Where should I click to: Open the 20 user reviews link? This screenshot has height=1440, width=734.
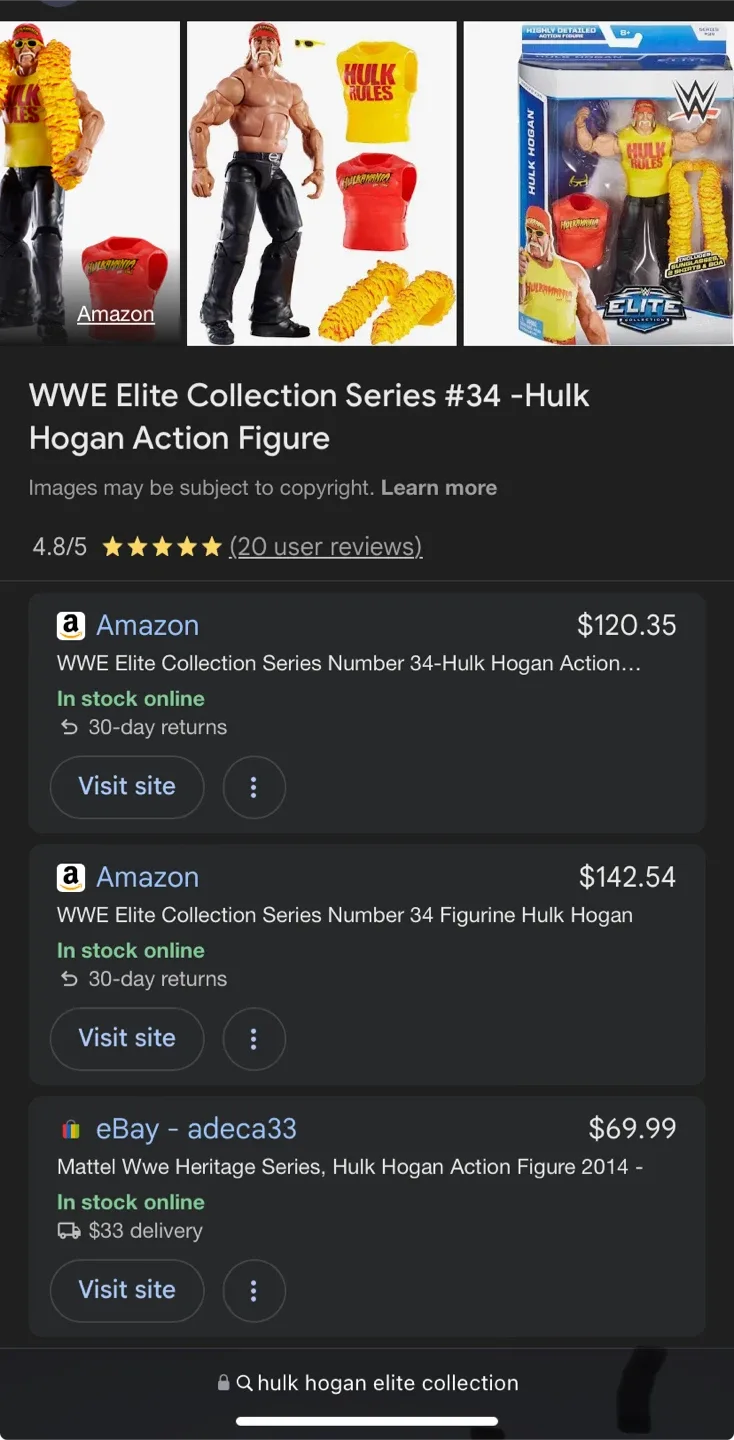(x=326, y=546)
